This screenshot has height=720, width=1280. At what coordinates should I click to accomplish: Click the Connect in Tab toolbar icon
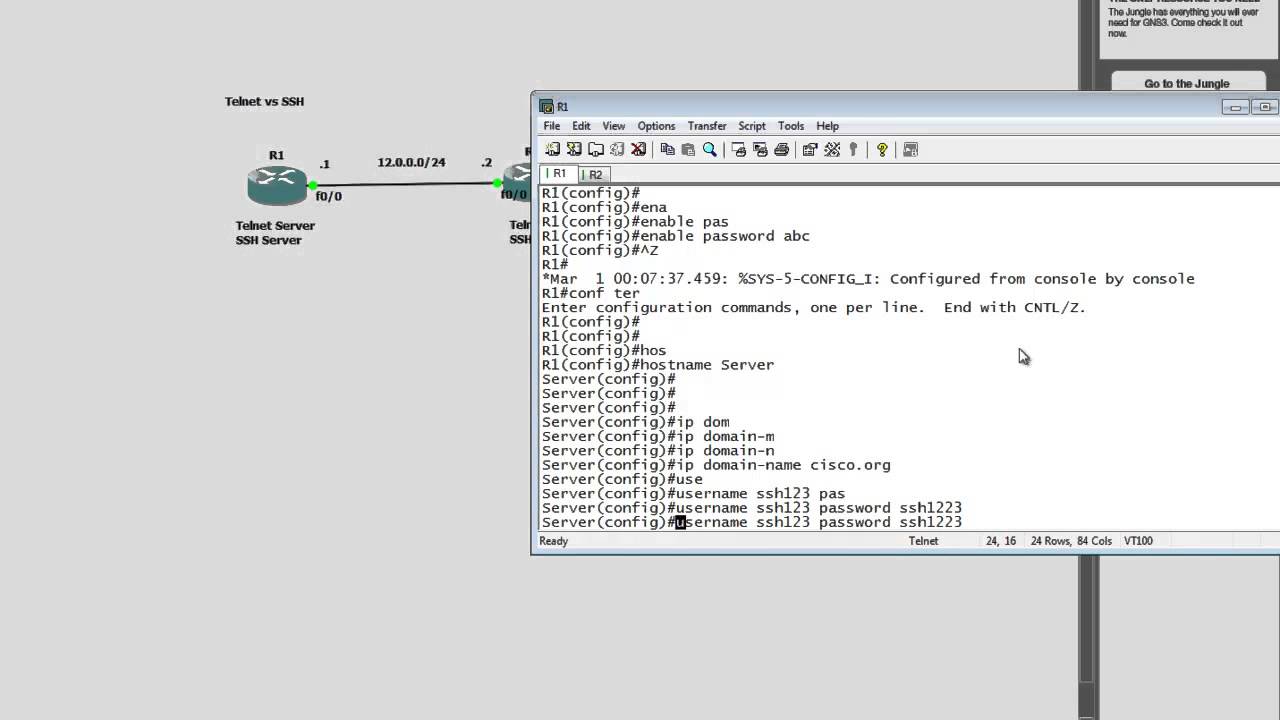(x=596, y=149)
